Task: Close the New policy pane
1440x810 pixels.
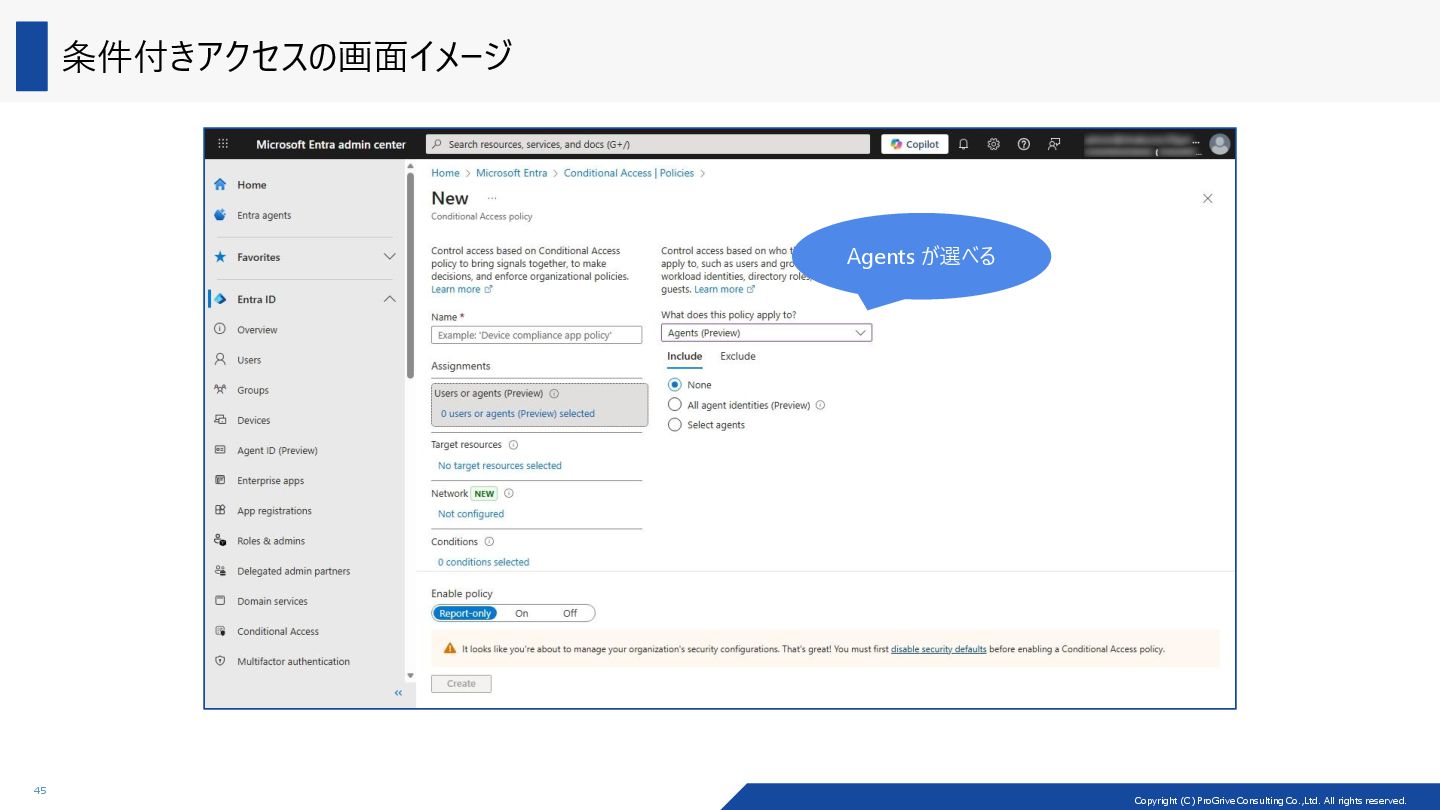Action: tap(1207, 199)
